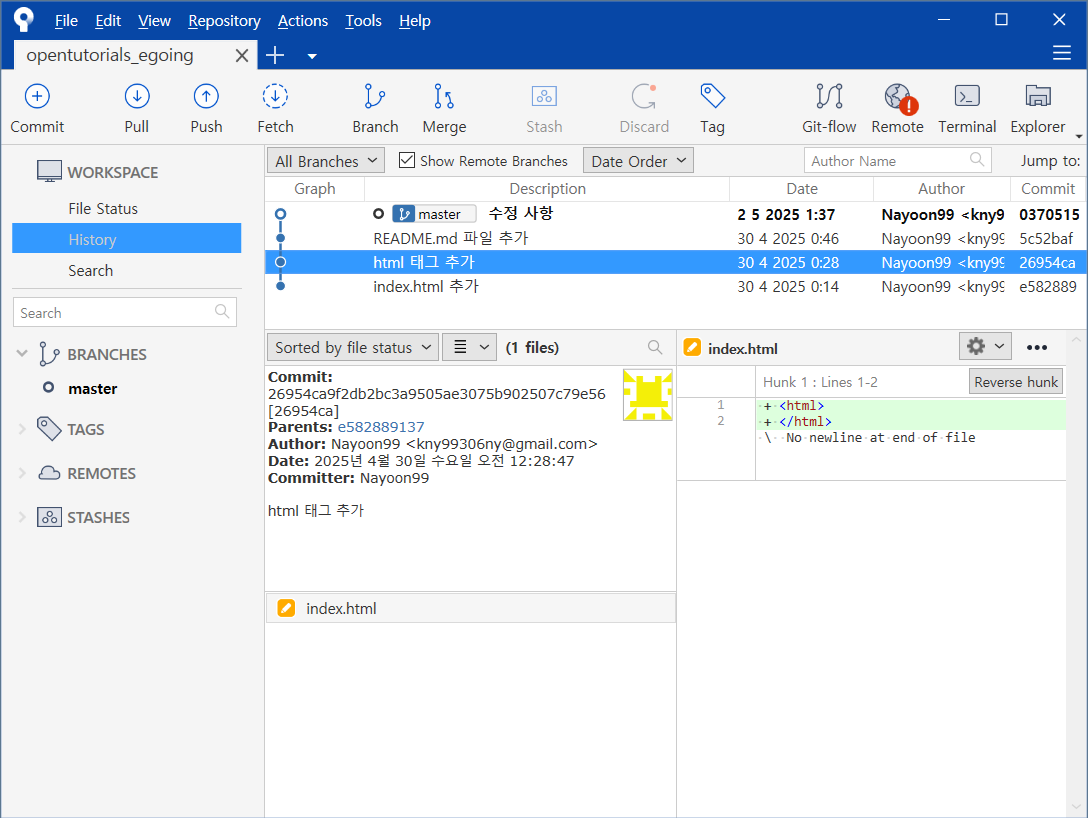Select Search in the workspace sidebar

point(90,270)
